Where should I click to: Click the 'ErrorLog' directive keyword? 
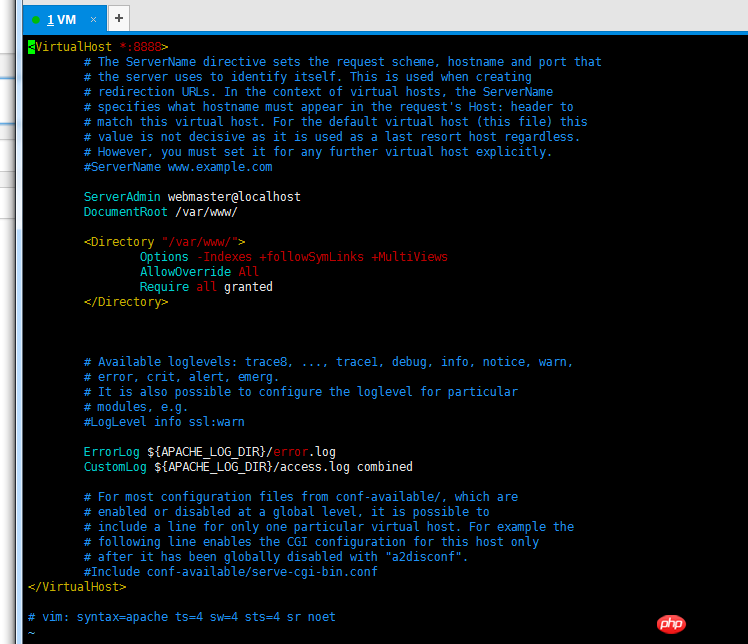(x=112, y=452)
